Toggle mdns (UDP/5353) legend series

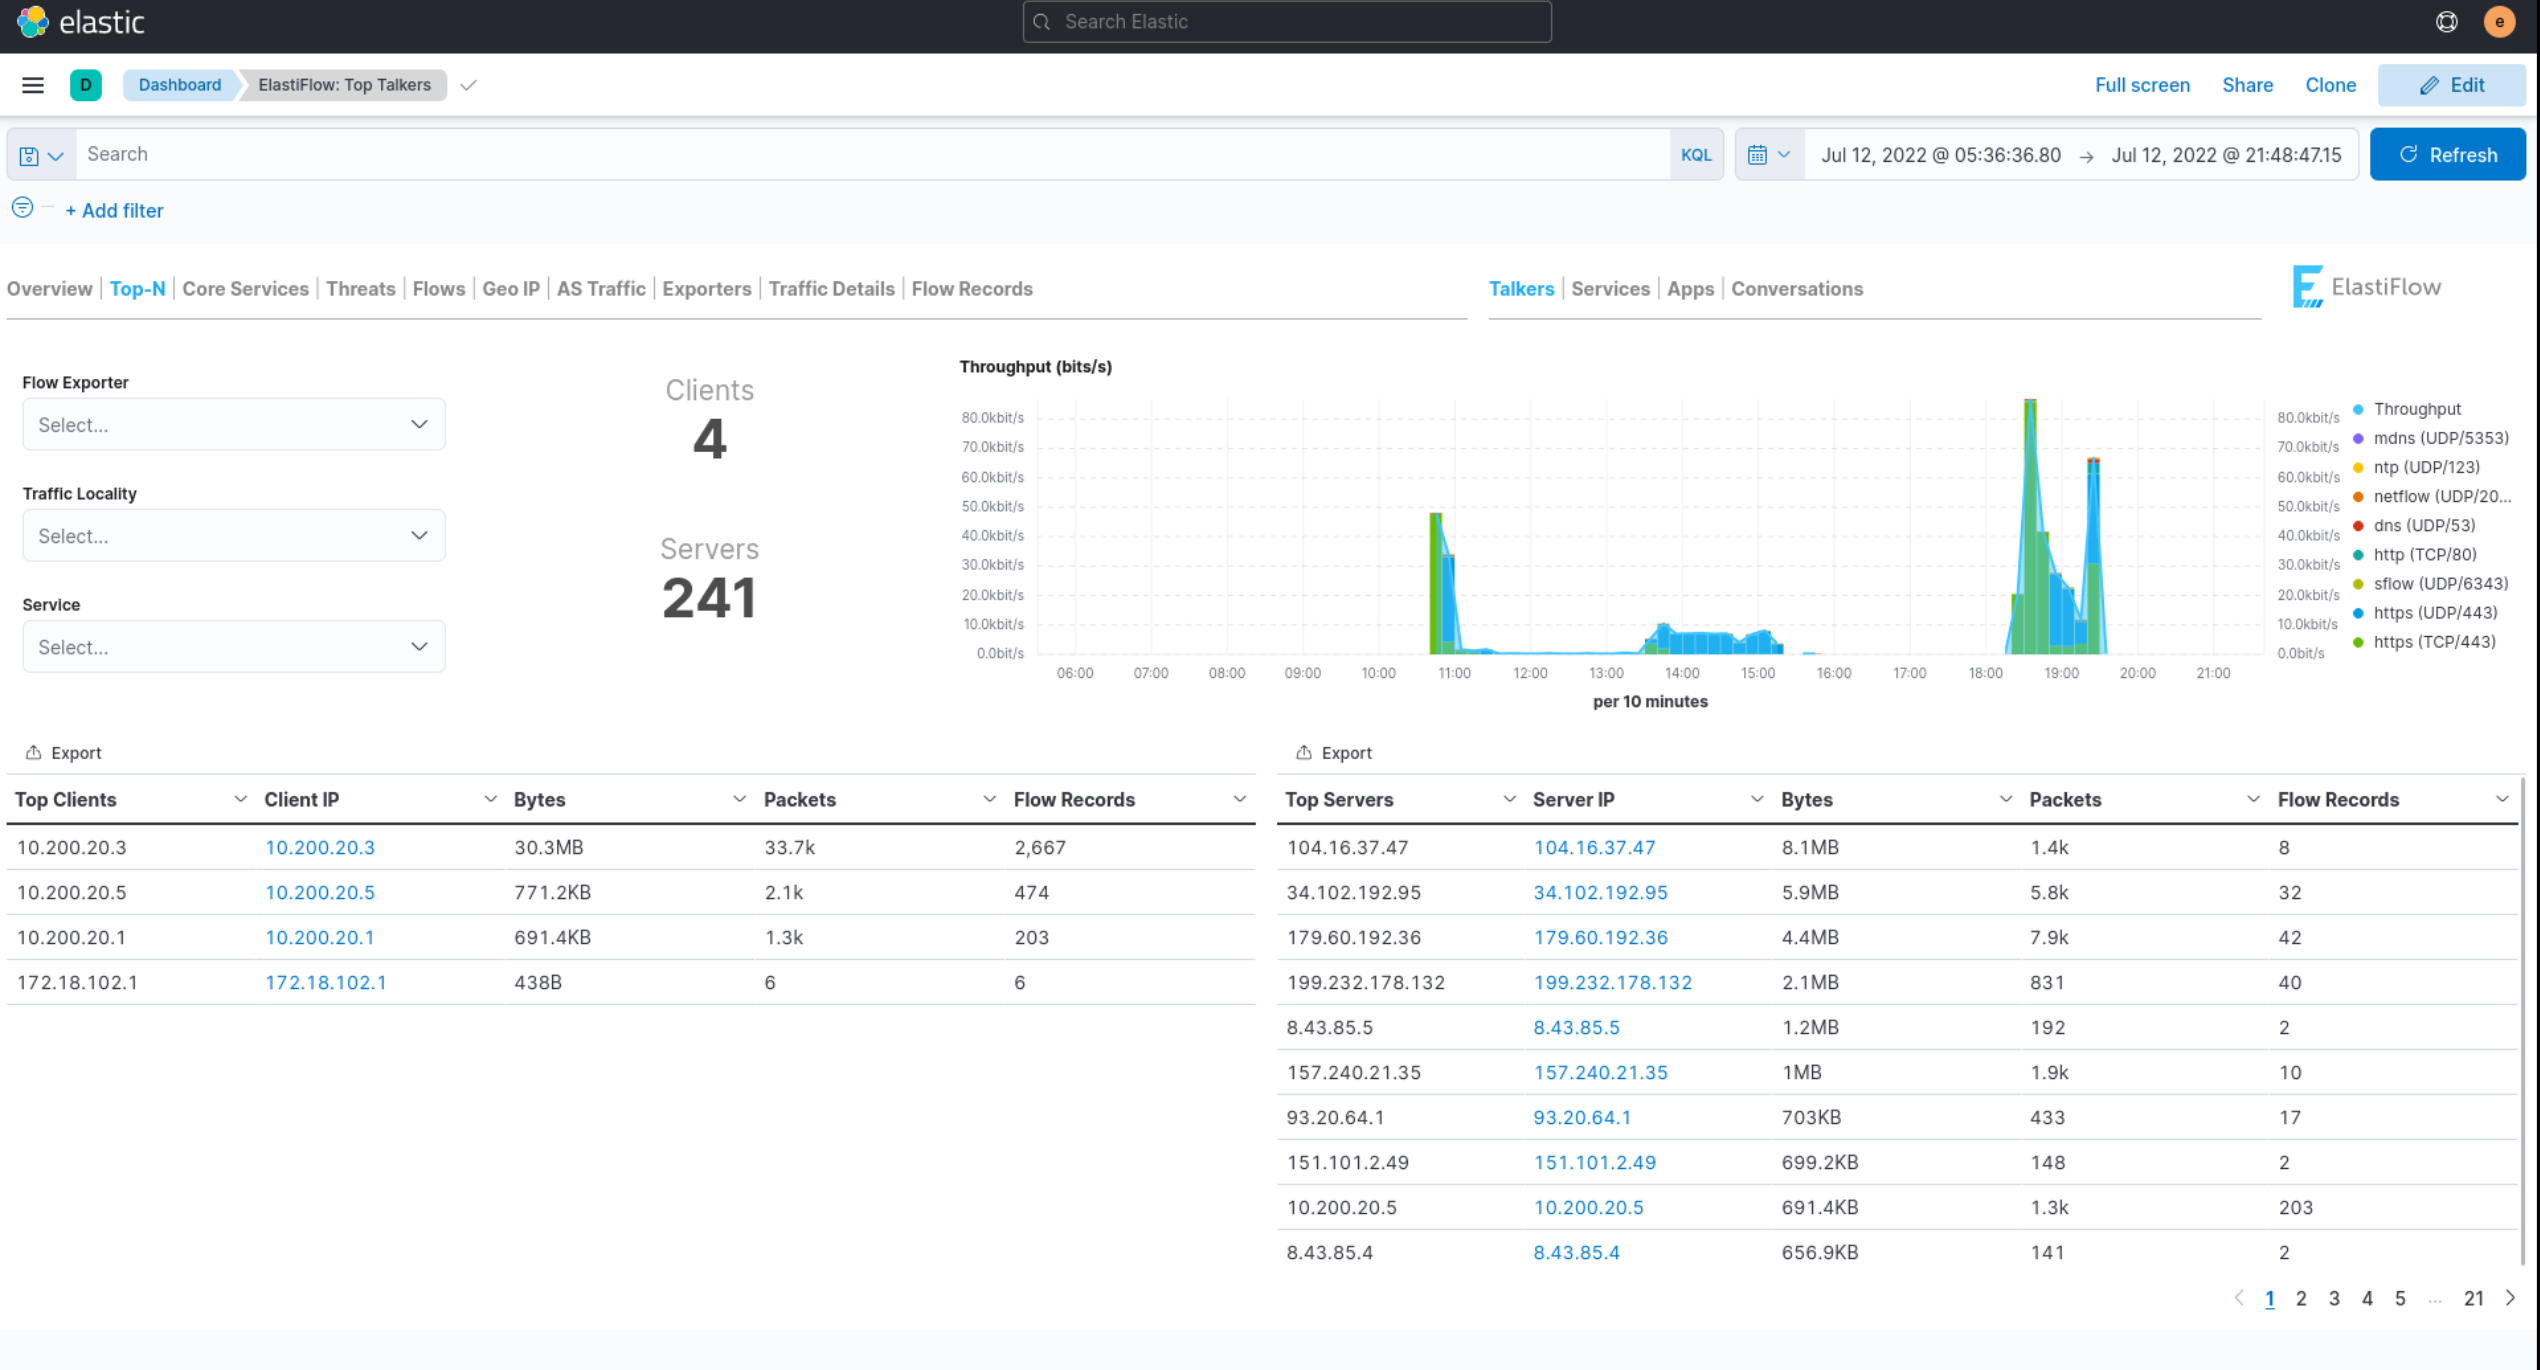pyautogui.click(x=2440, y=438)
